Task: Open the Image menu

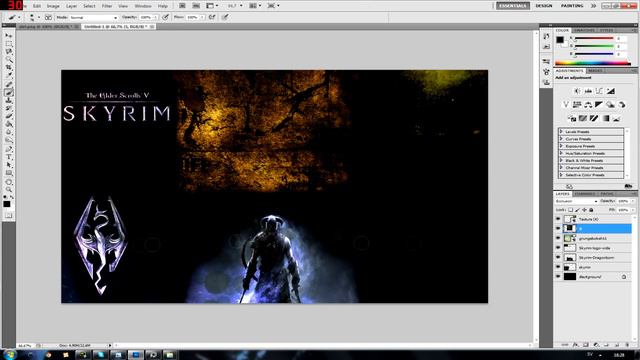Action: [53, 6]
